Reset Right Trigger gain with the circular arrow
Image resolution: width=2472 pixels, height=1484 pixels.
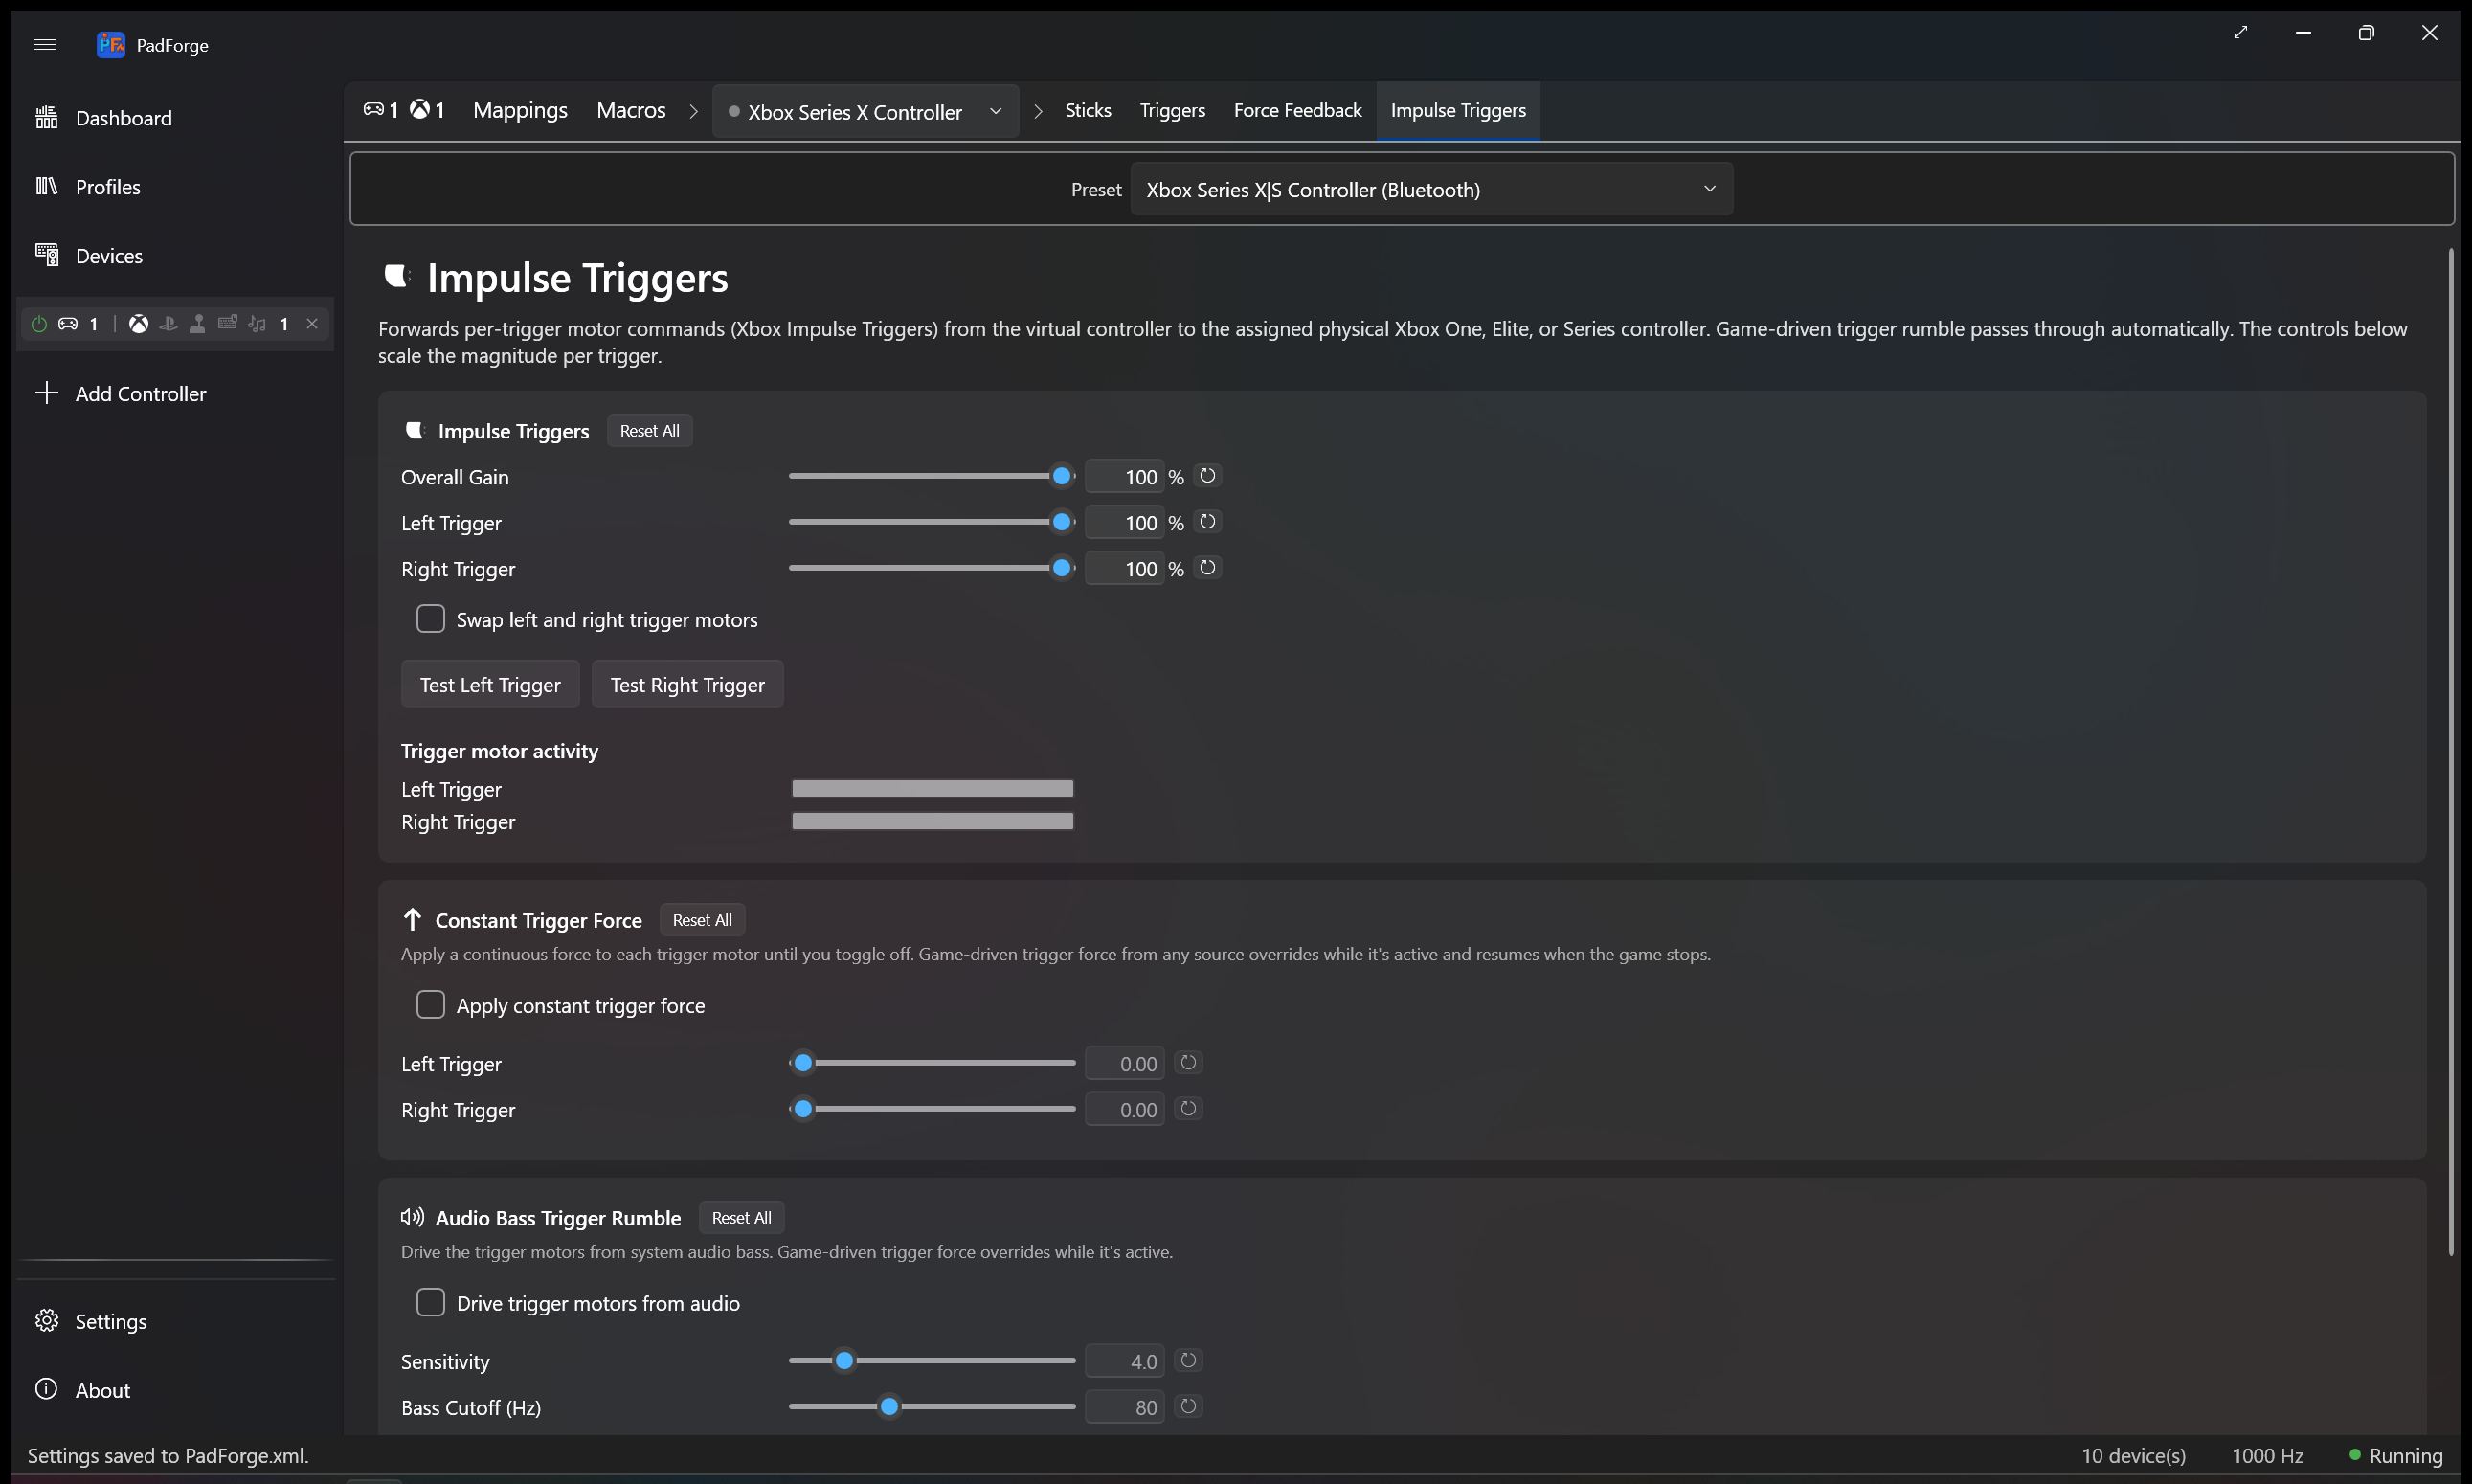1208,568
